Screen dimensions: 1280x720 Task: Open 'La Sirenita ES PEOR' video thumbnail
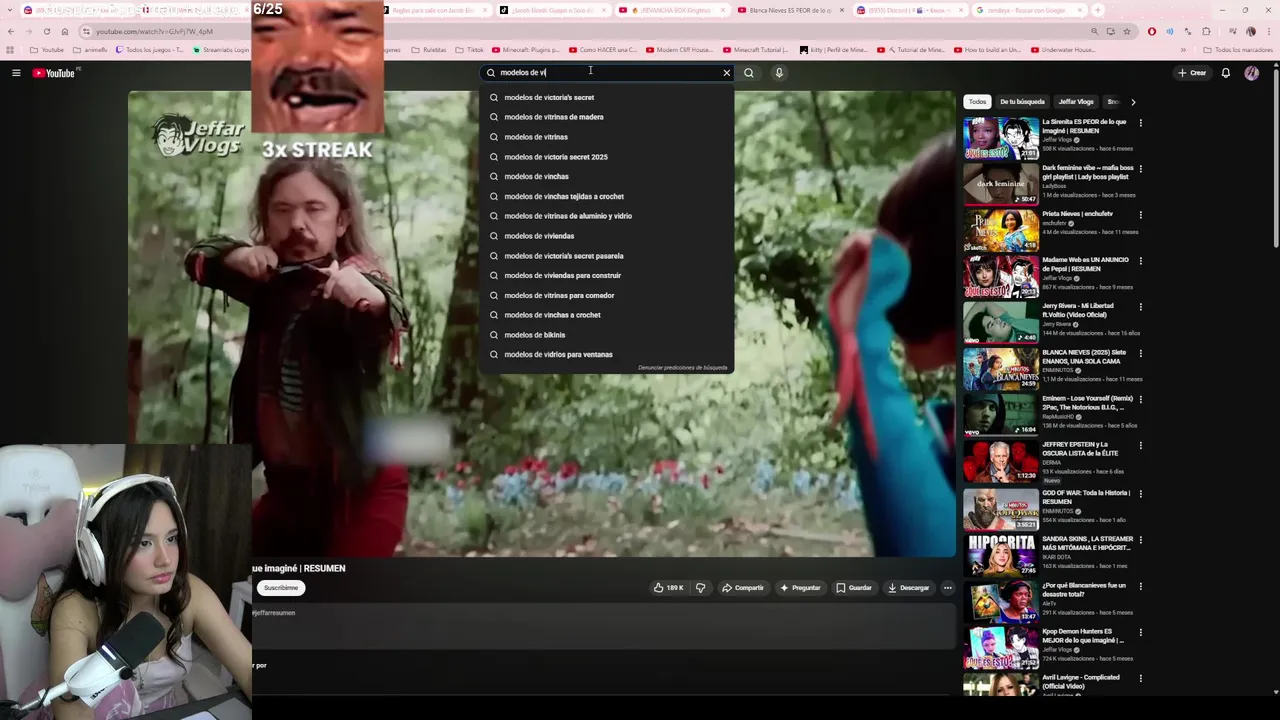(x=1001, y=139)
